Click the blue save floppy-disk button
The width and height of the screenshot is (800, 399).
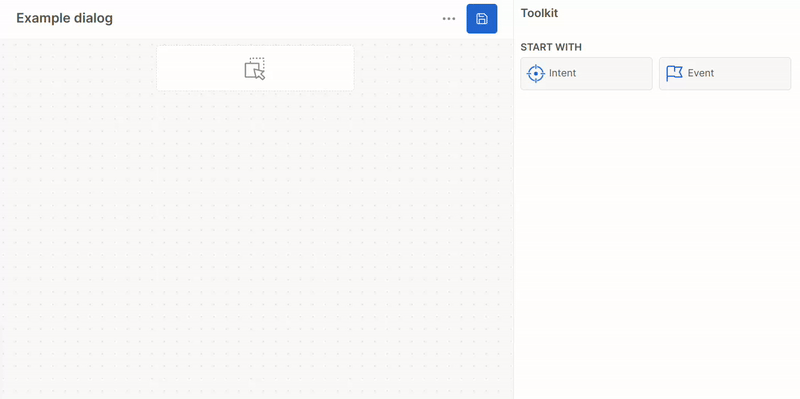[482, 19]
